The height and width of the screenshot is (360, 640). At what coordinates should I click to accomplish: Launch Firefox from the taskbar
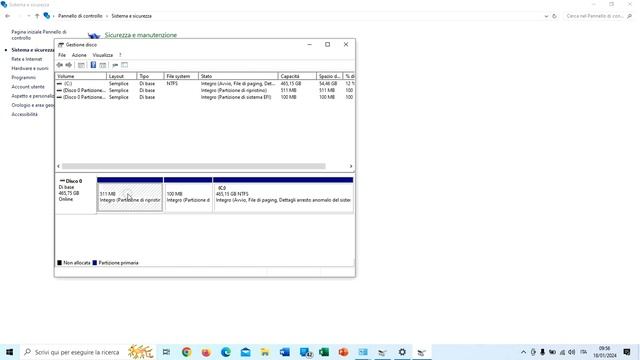click(x=206, y=352)
